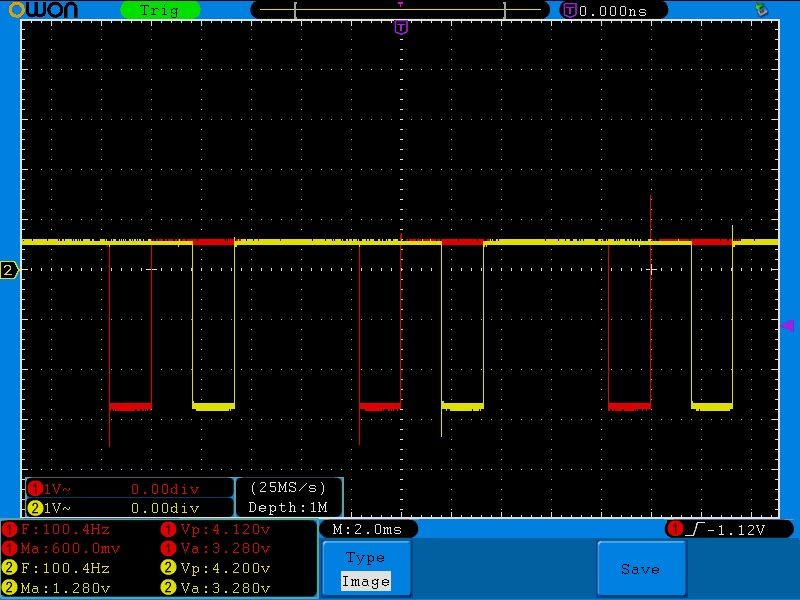Click red channel icon beside Ma:600.0mv
This screenshot has width=800, height=600.
click(9, 548)
